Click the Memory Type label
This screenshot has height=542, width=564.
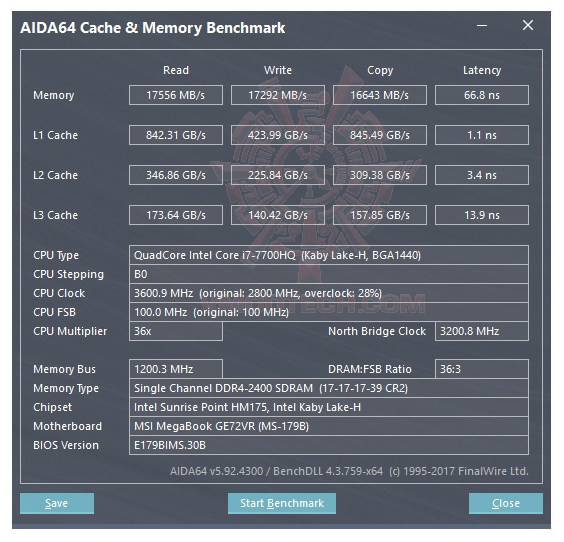pos(66,388)
